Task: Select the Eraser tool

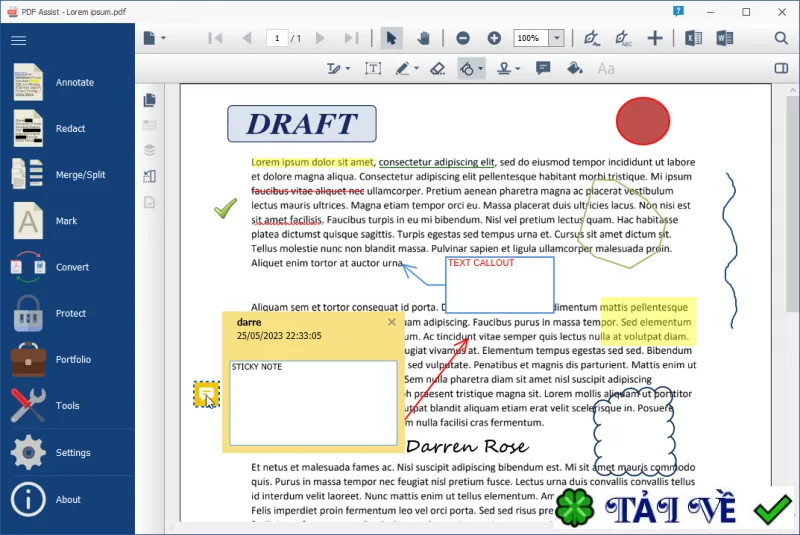Action: (x=438, y=68)
